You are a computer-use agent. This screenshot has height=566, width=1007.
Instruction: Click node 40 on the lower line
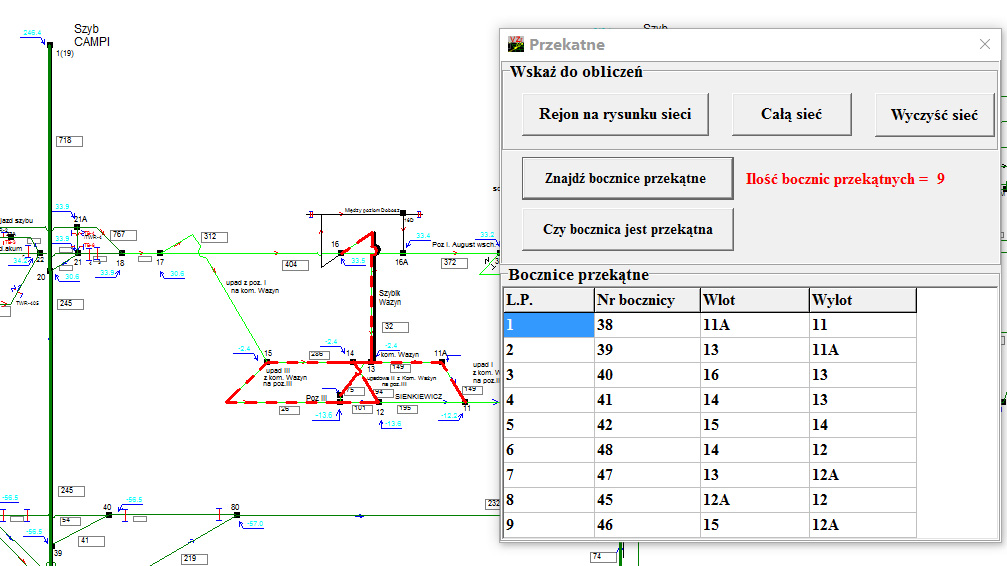tap(109, 515)
